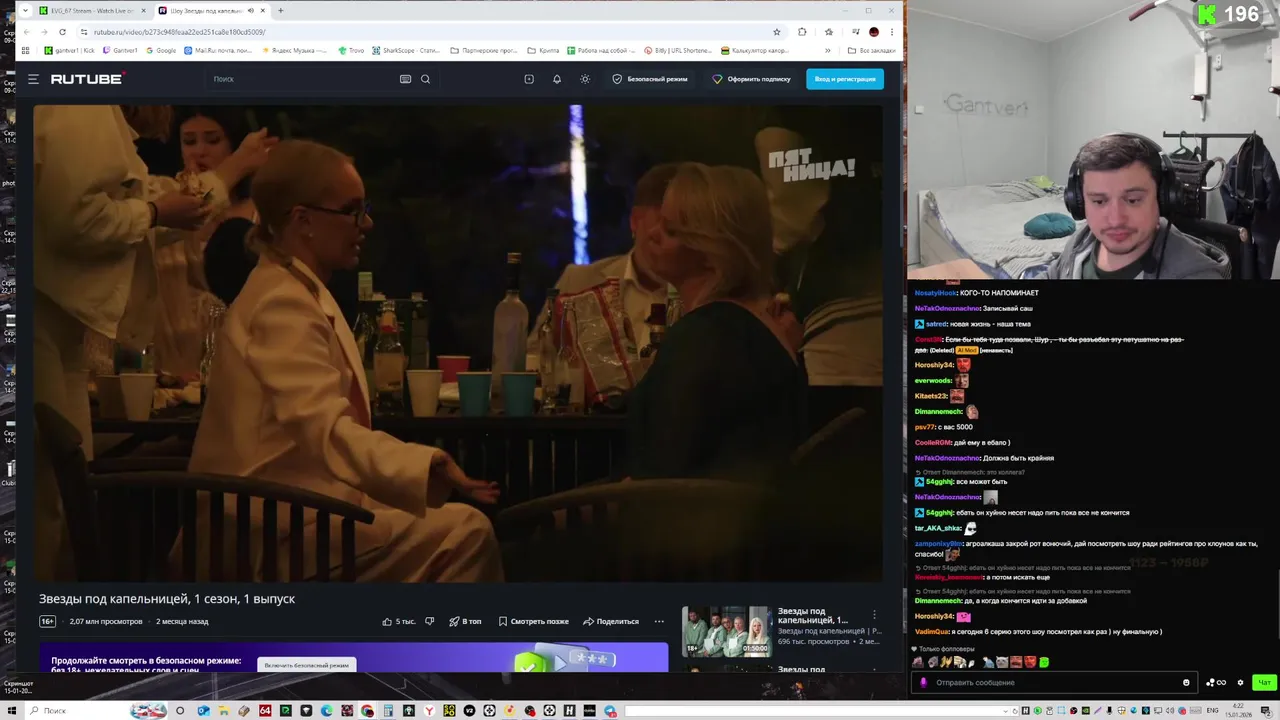Add video to Смотреть позже
The width and height of the screenshot is (1280, 720).
click(534, 621)
